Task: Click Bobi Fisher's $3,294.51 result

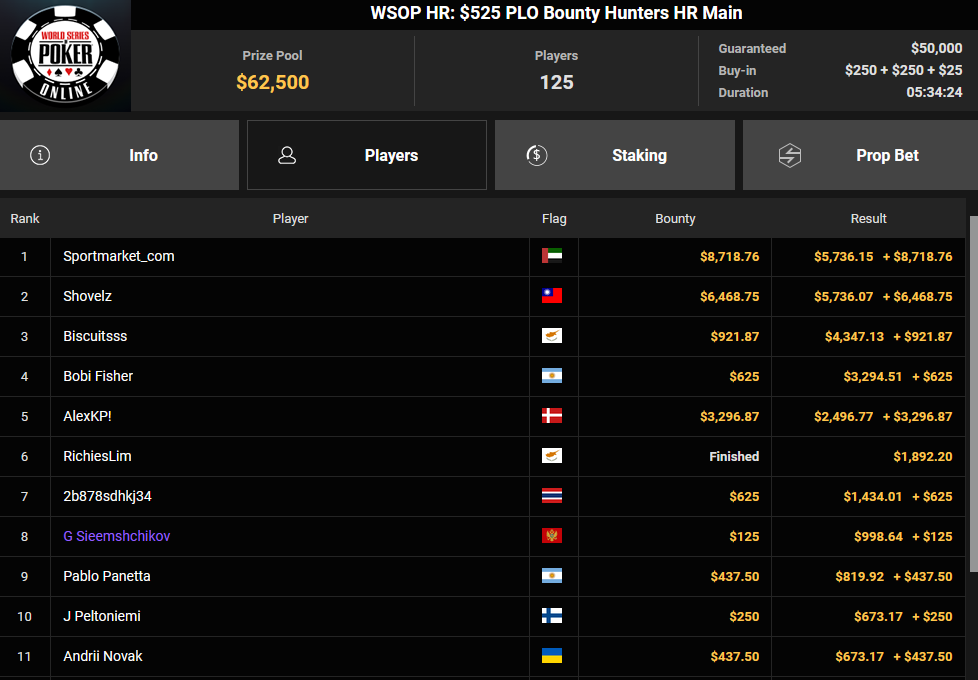Action: click(x=873, y=376)
